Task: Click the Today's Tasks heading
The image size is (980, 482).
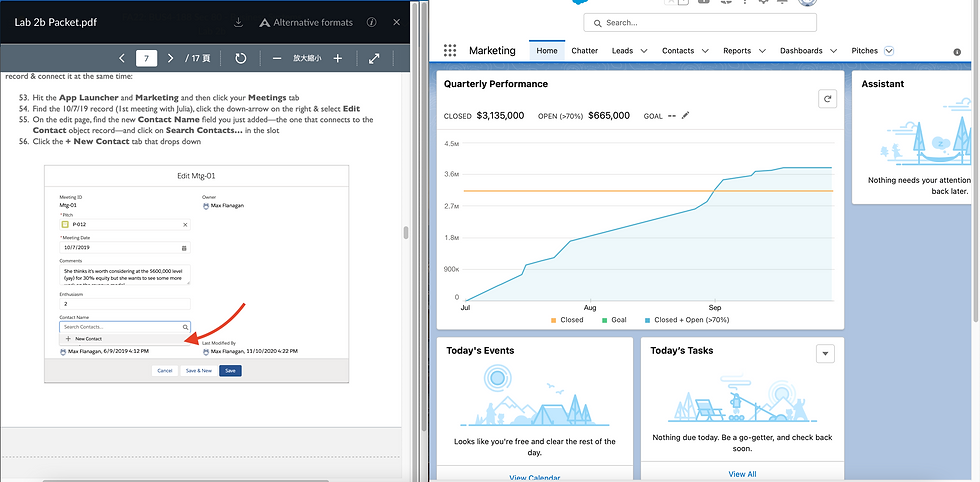Action: point(682,351)
